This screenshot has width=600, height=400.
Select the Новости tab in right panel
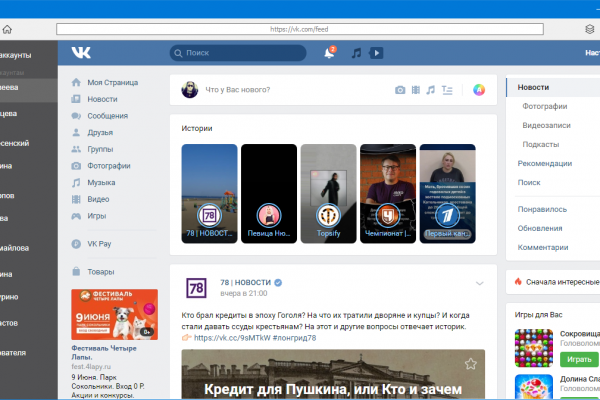pos(553,87)
